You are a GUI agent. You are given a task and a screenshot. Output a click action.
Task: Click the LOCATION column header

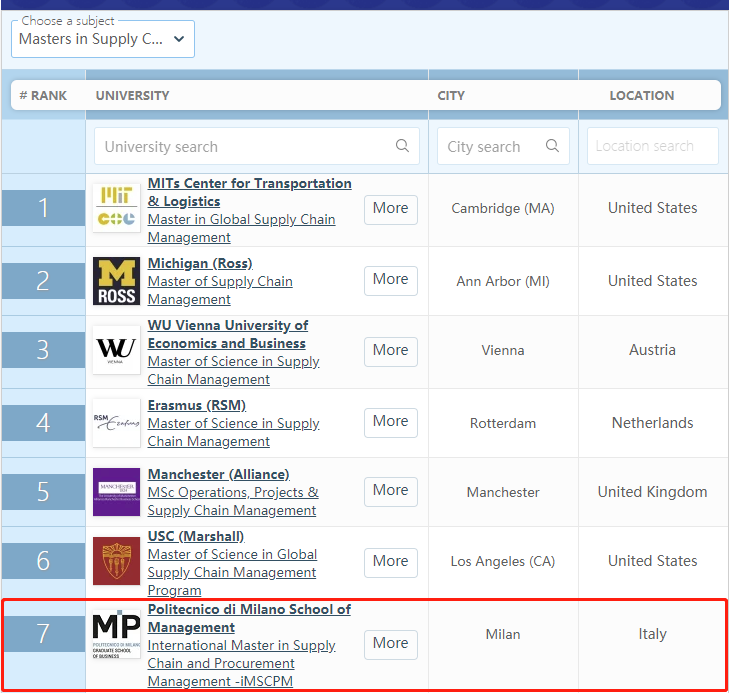point(642,95)
